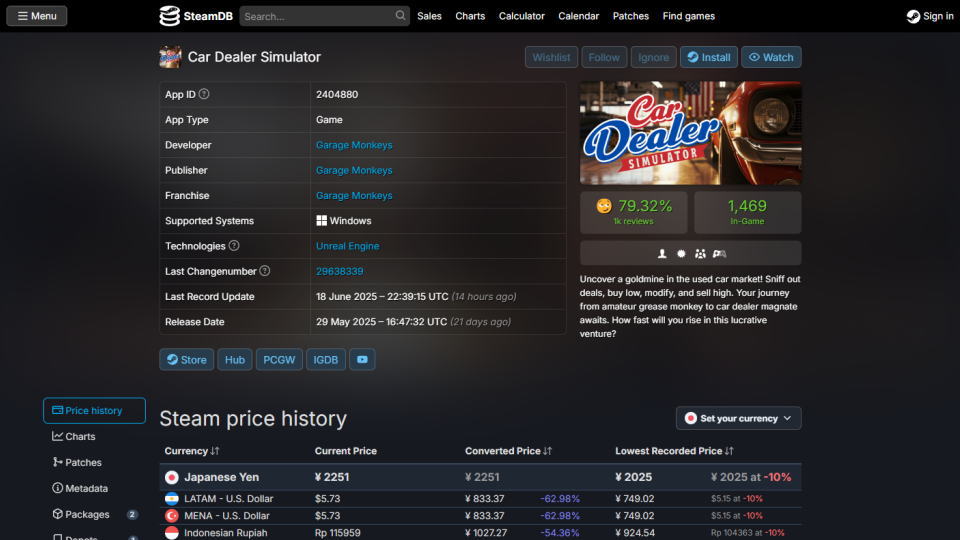The width and height of the screenshot is (960, 540).
Task: Click the Japanese Yen flag icon
Action: (x=171, y=477)
